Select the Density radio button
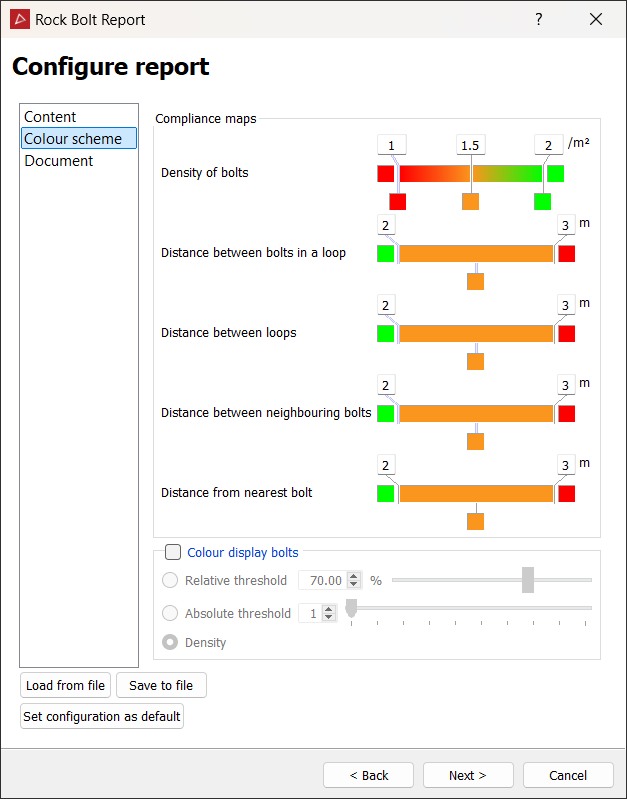Image resolution: width=627 pixels, height=799 pixels. (170, 642)
